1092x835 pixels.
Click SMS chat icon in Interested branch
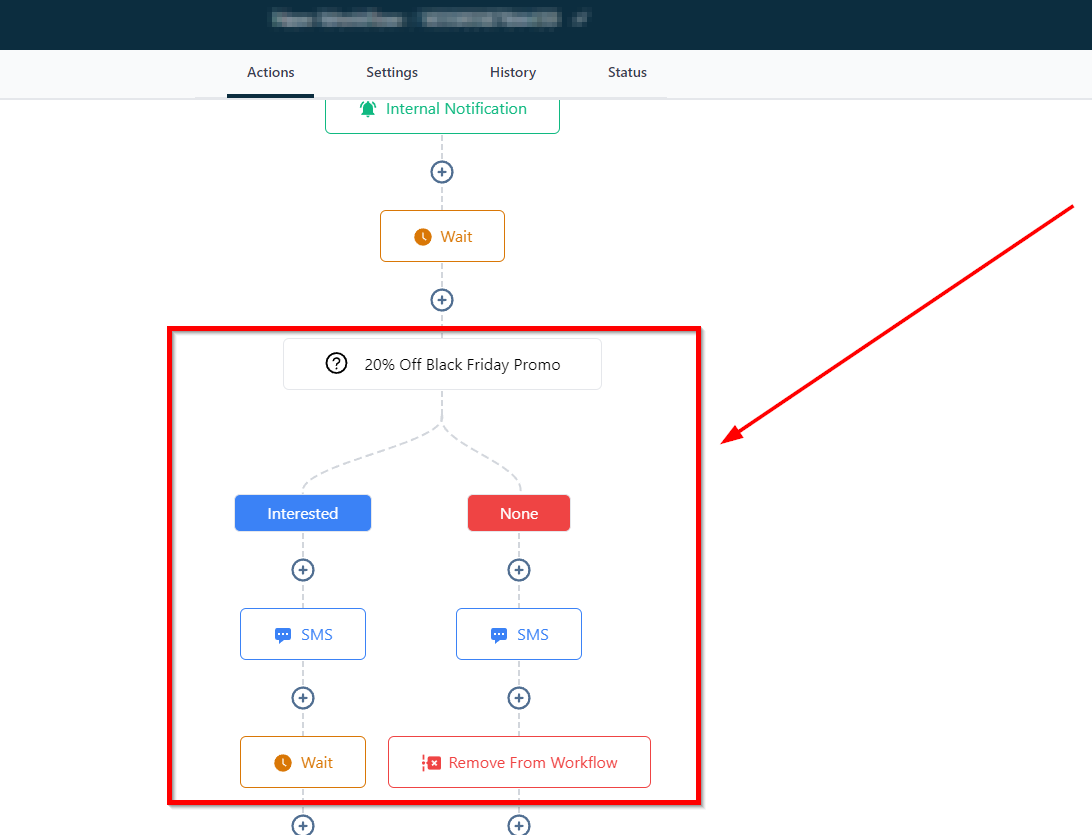[283, 635]
